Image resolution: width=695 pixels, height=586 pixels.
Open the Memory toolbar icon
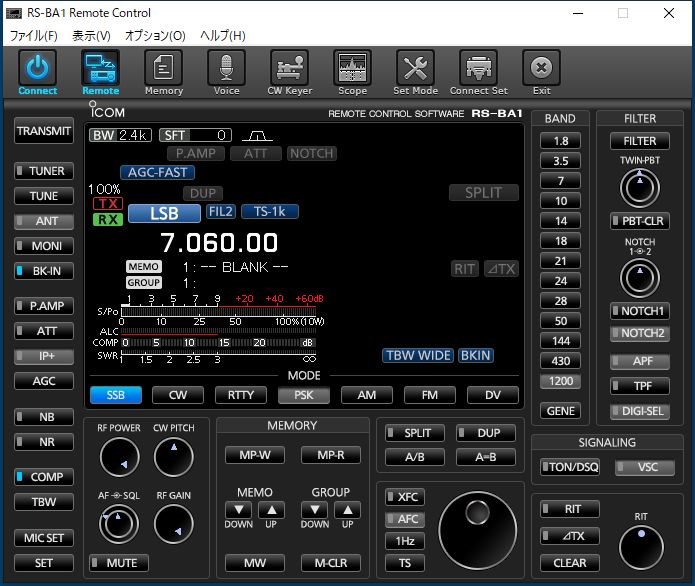(x=164, y=68)
